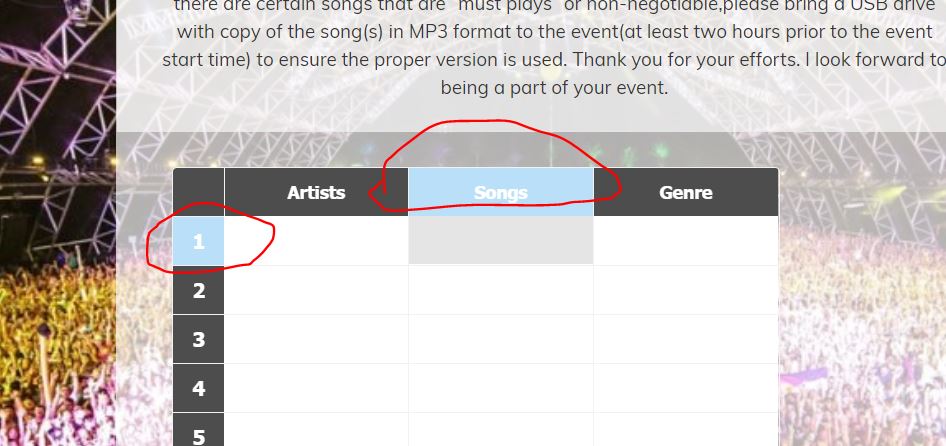The image size is (946, 446).
Task: Select the highlighted Songs column header
Action: pos(501,192)
